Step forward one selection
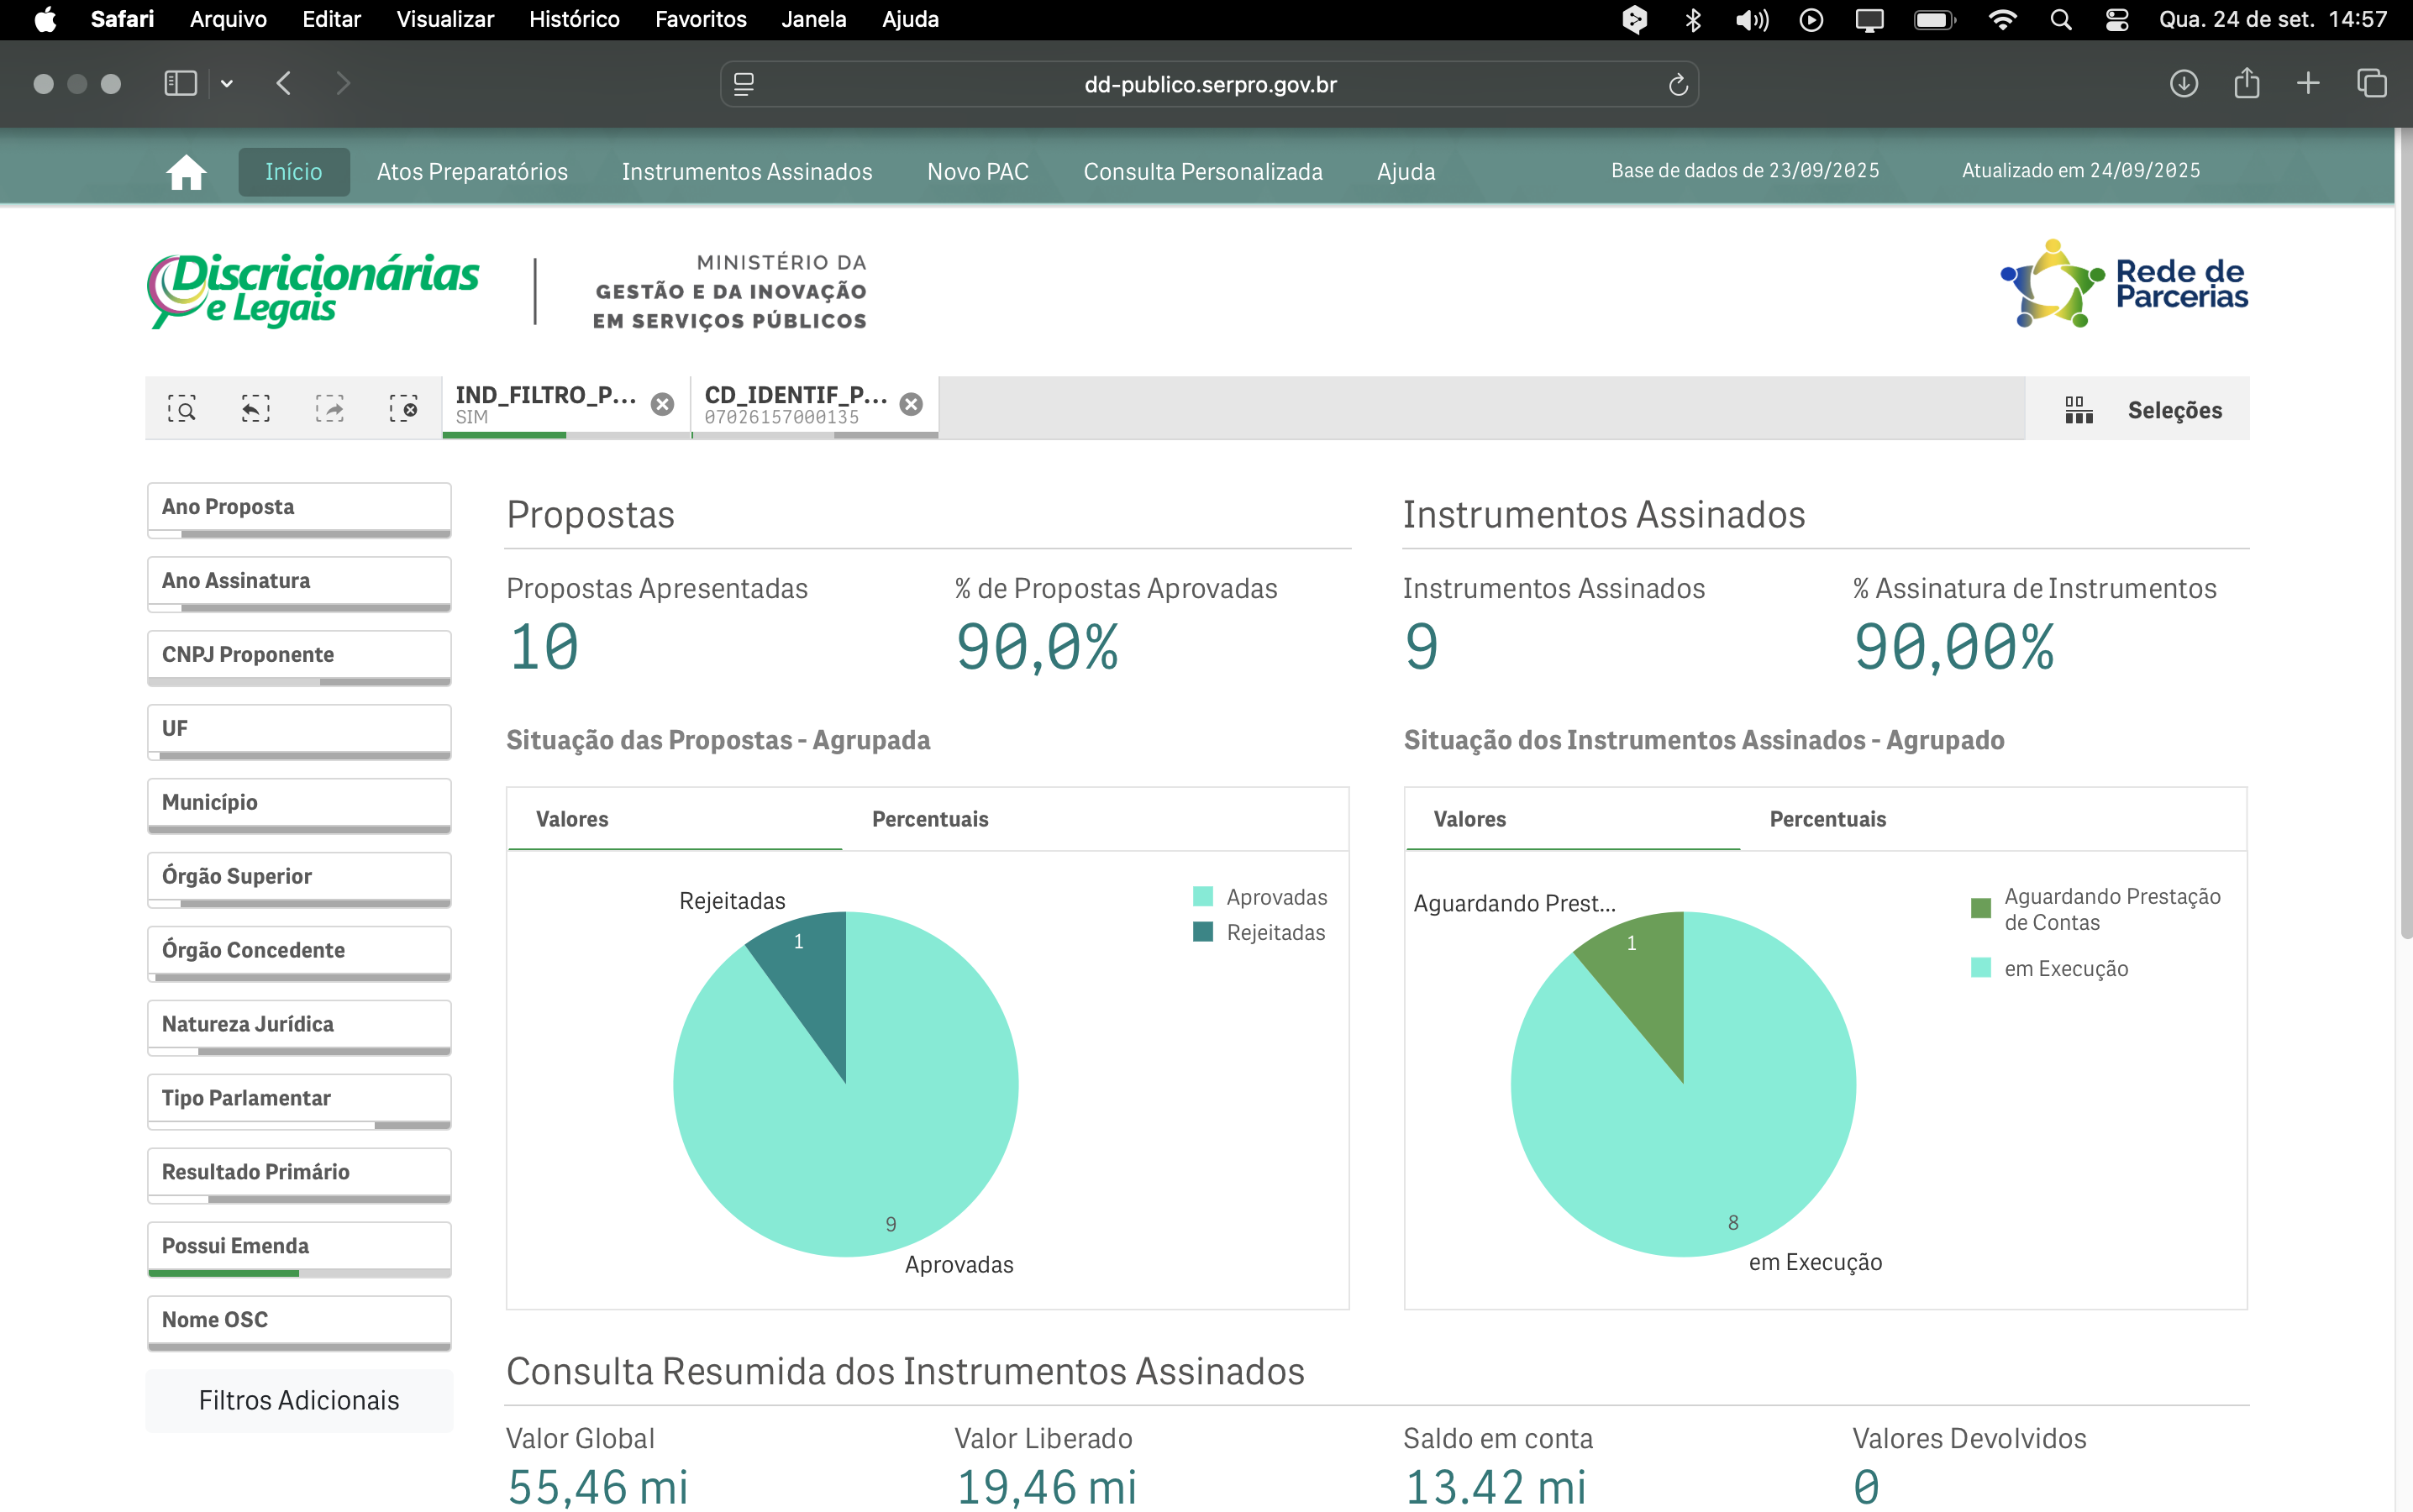 (x=330, y=408)
